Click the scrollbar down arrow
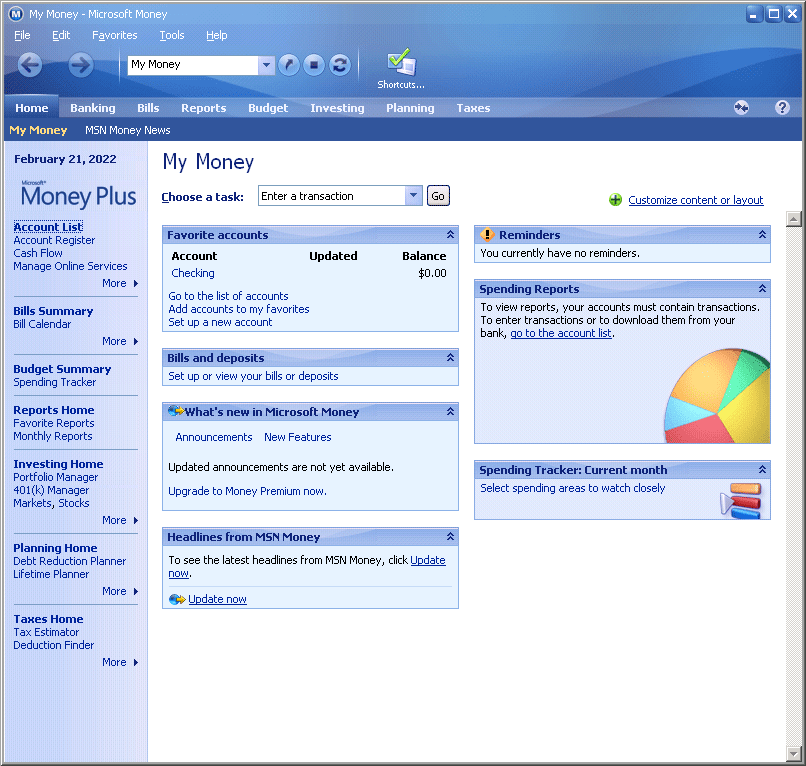 (x=793, y=754)
